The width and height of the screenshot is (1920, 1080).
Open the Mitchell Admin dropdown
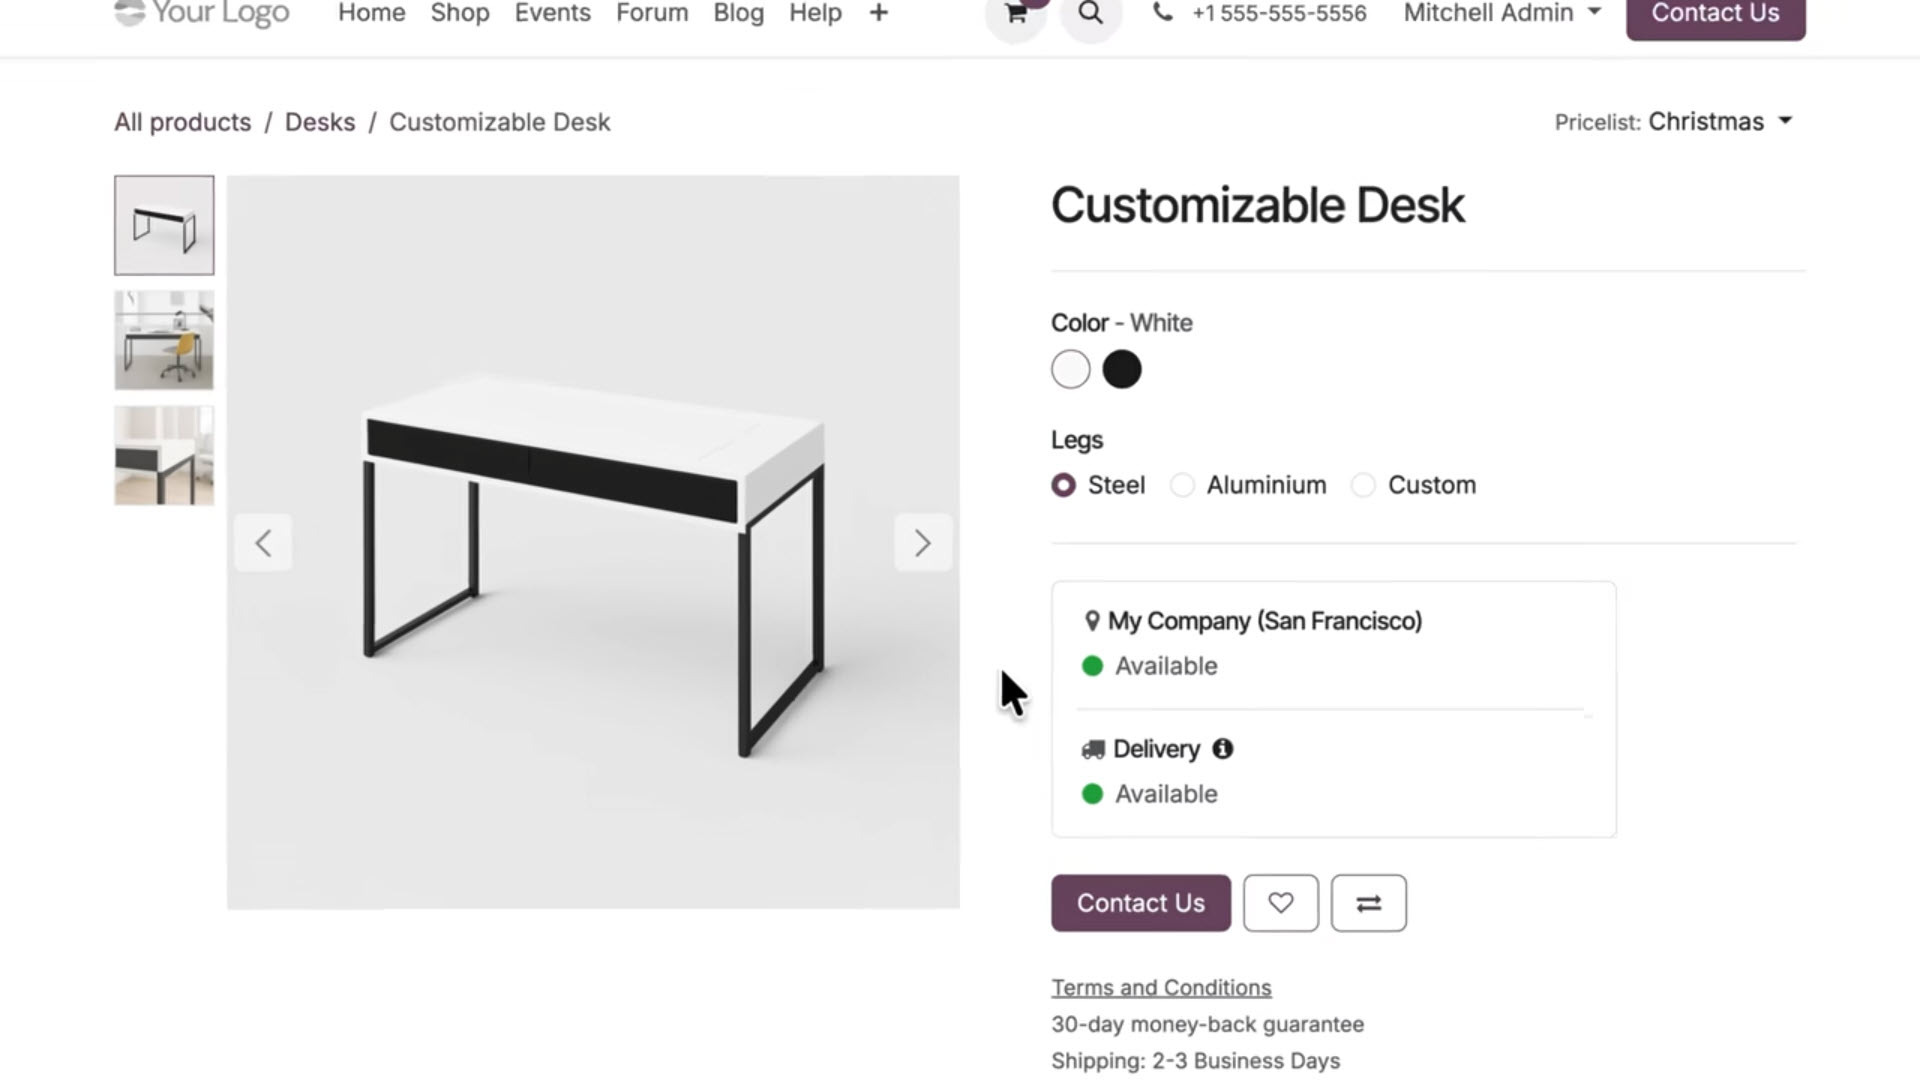(1500, 13)
